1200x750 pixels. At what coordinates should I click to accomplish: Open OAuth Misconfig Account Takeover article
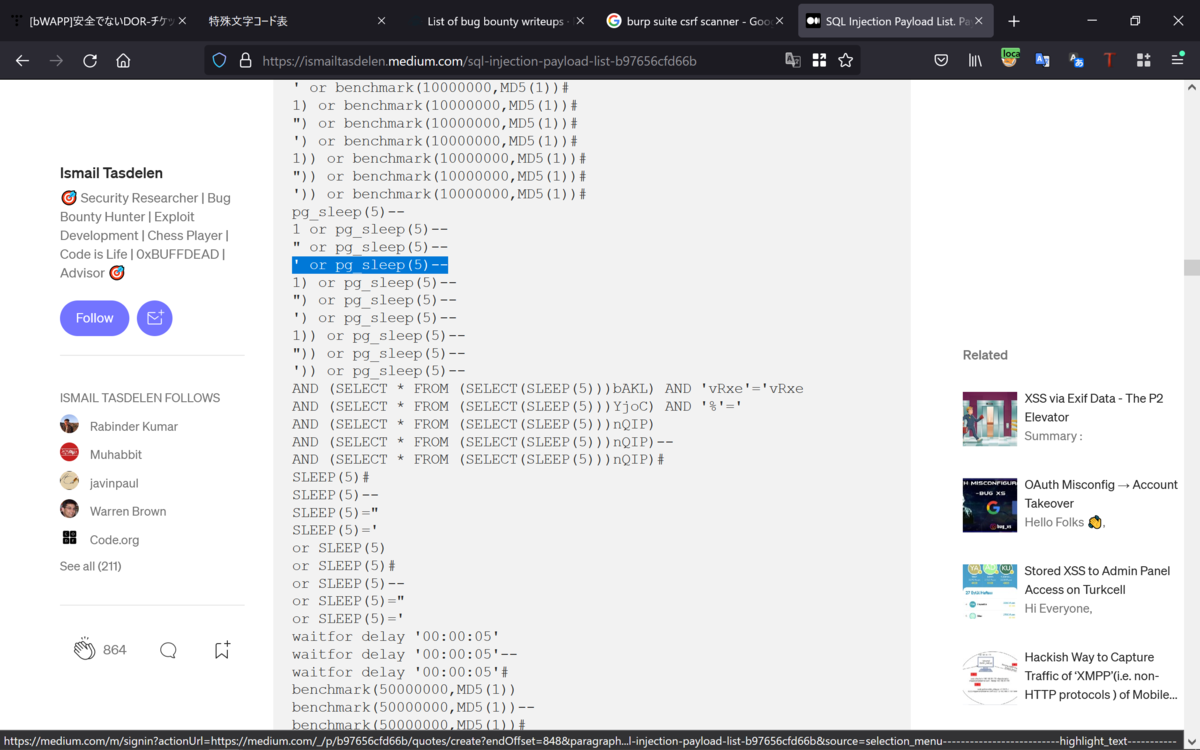pos(1101,494)
